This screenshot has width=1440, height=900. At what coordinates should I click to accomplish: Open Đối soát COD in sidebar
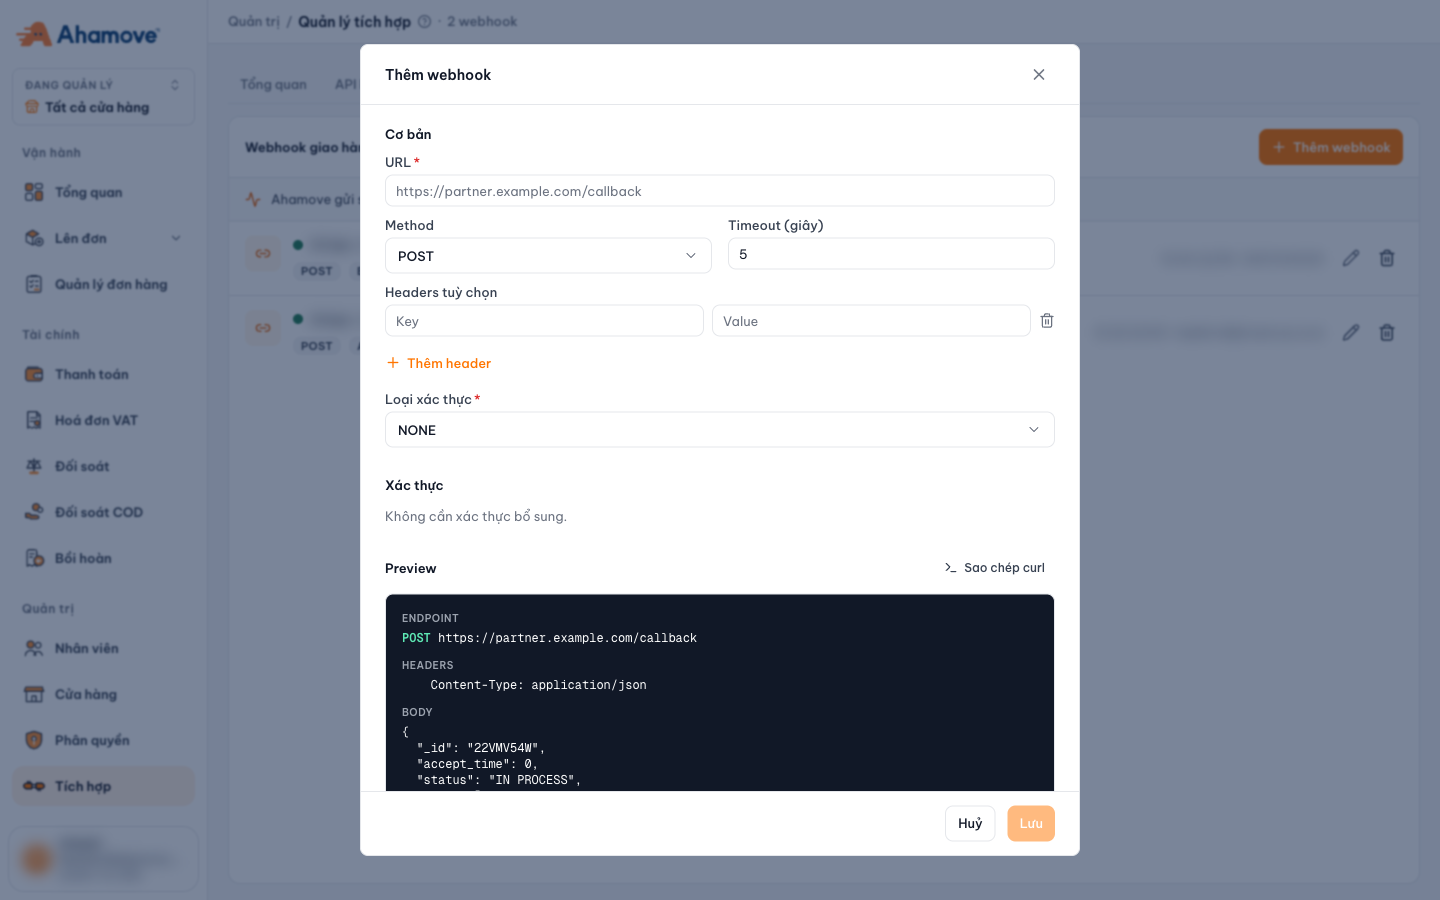tap(103, 512)
